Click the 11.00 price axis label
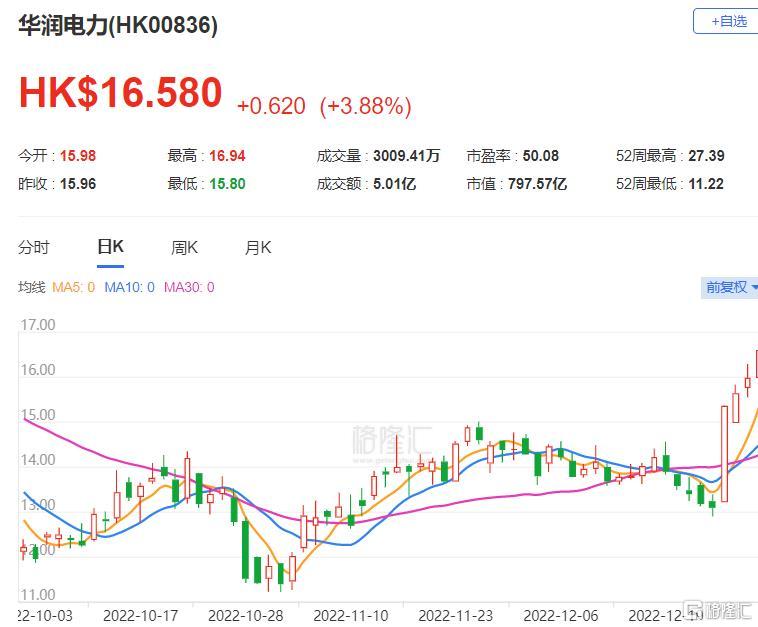 pos(38,595)
